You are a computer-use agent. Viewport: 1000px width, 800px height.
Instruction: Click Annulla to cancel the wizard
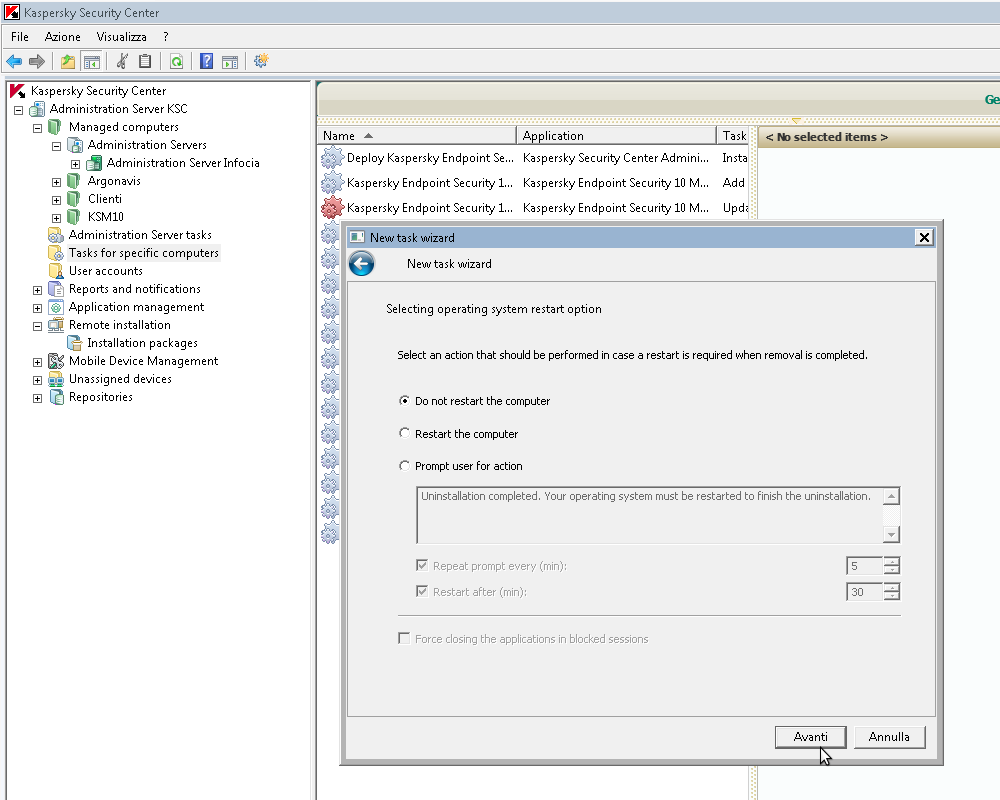click(889, 737)
